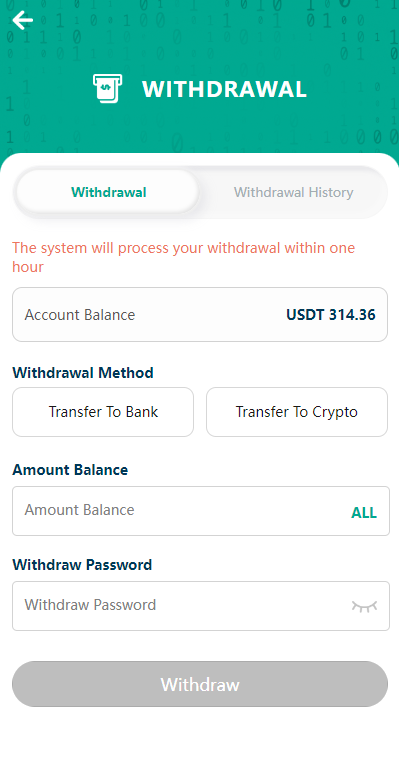This screenshot has width=399, height=781.
Task: Click the WITHDRAWAL header title
Action: click(224, 89)
